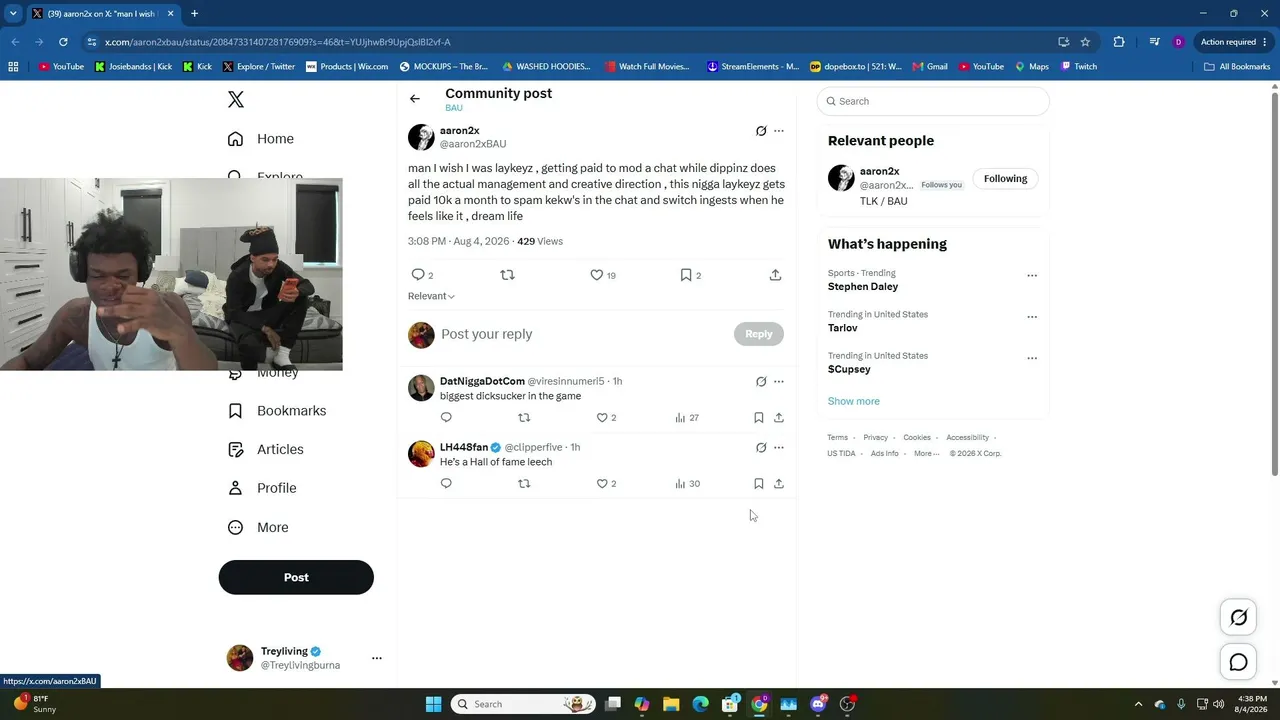This screenshot has height=720, width=1280.
Task: Open Grok floating button
Action: tap(1238, 618)
